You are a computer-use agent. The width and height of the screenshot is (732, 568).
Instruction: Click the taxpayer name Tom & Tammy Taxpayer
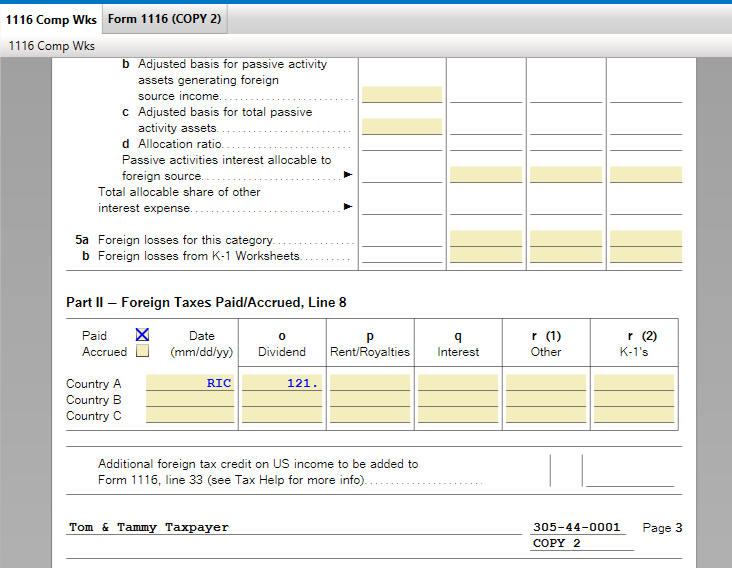pyautogui.click(x=149, y=527)
